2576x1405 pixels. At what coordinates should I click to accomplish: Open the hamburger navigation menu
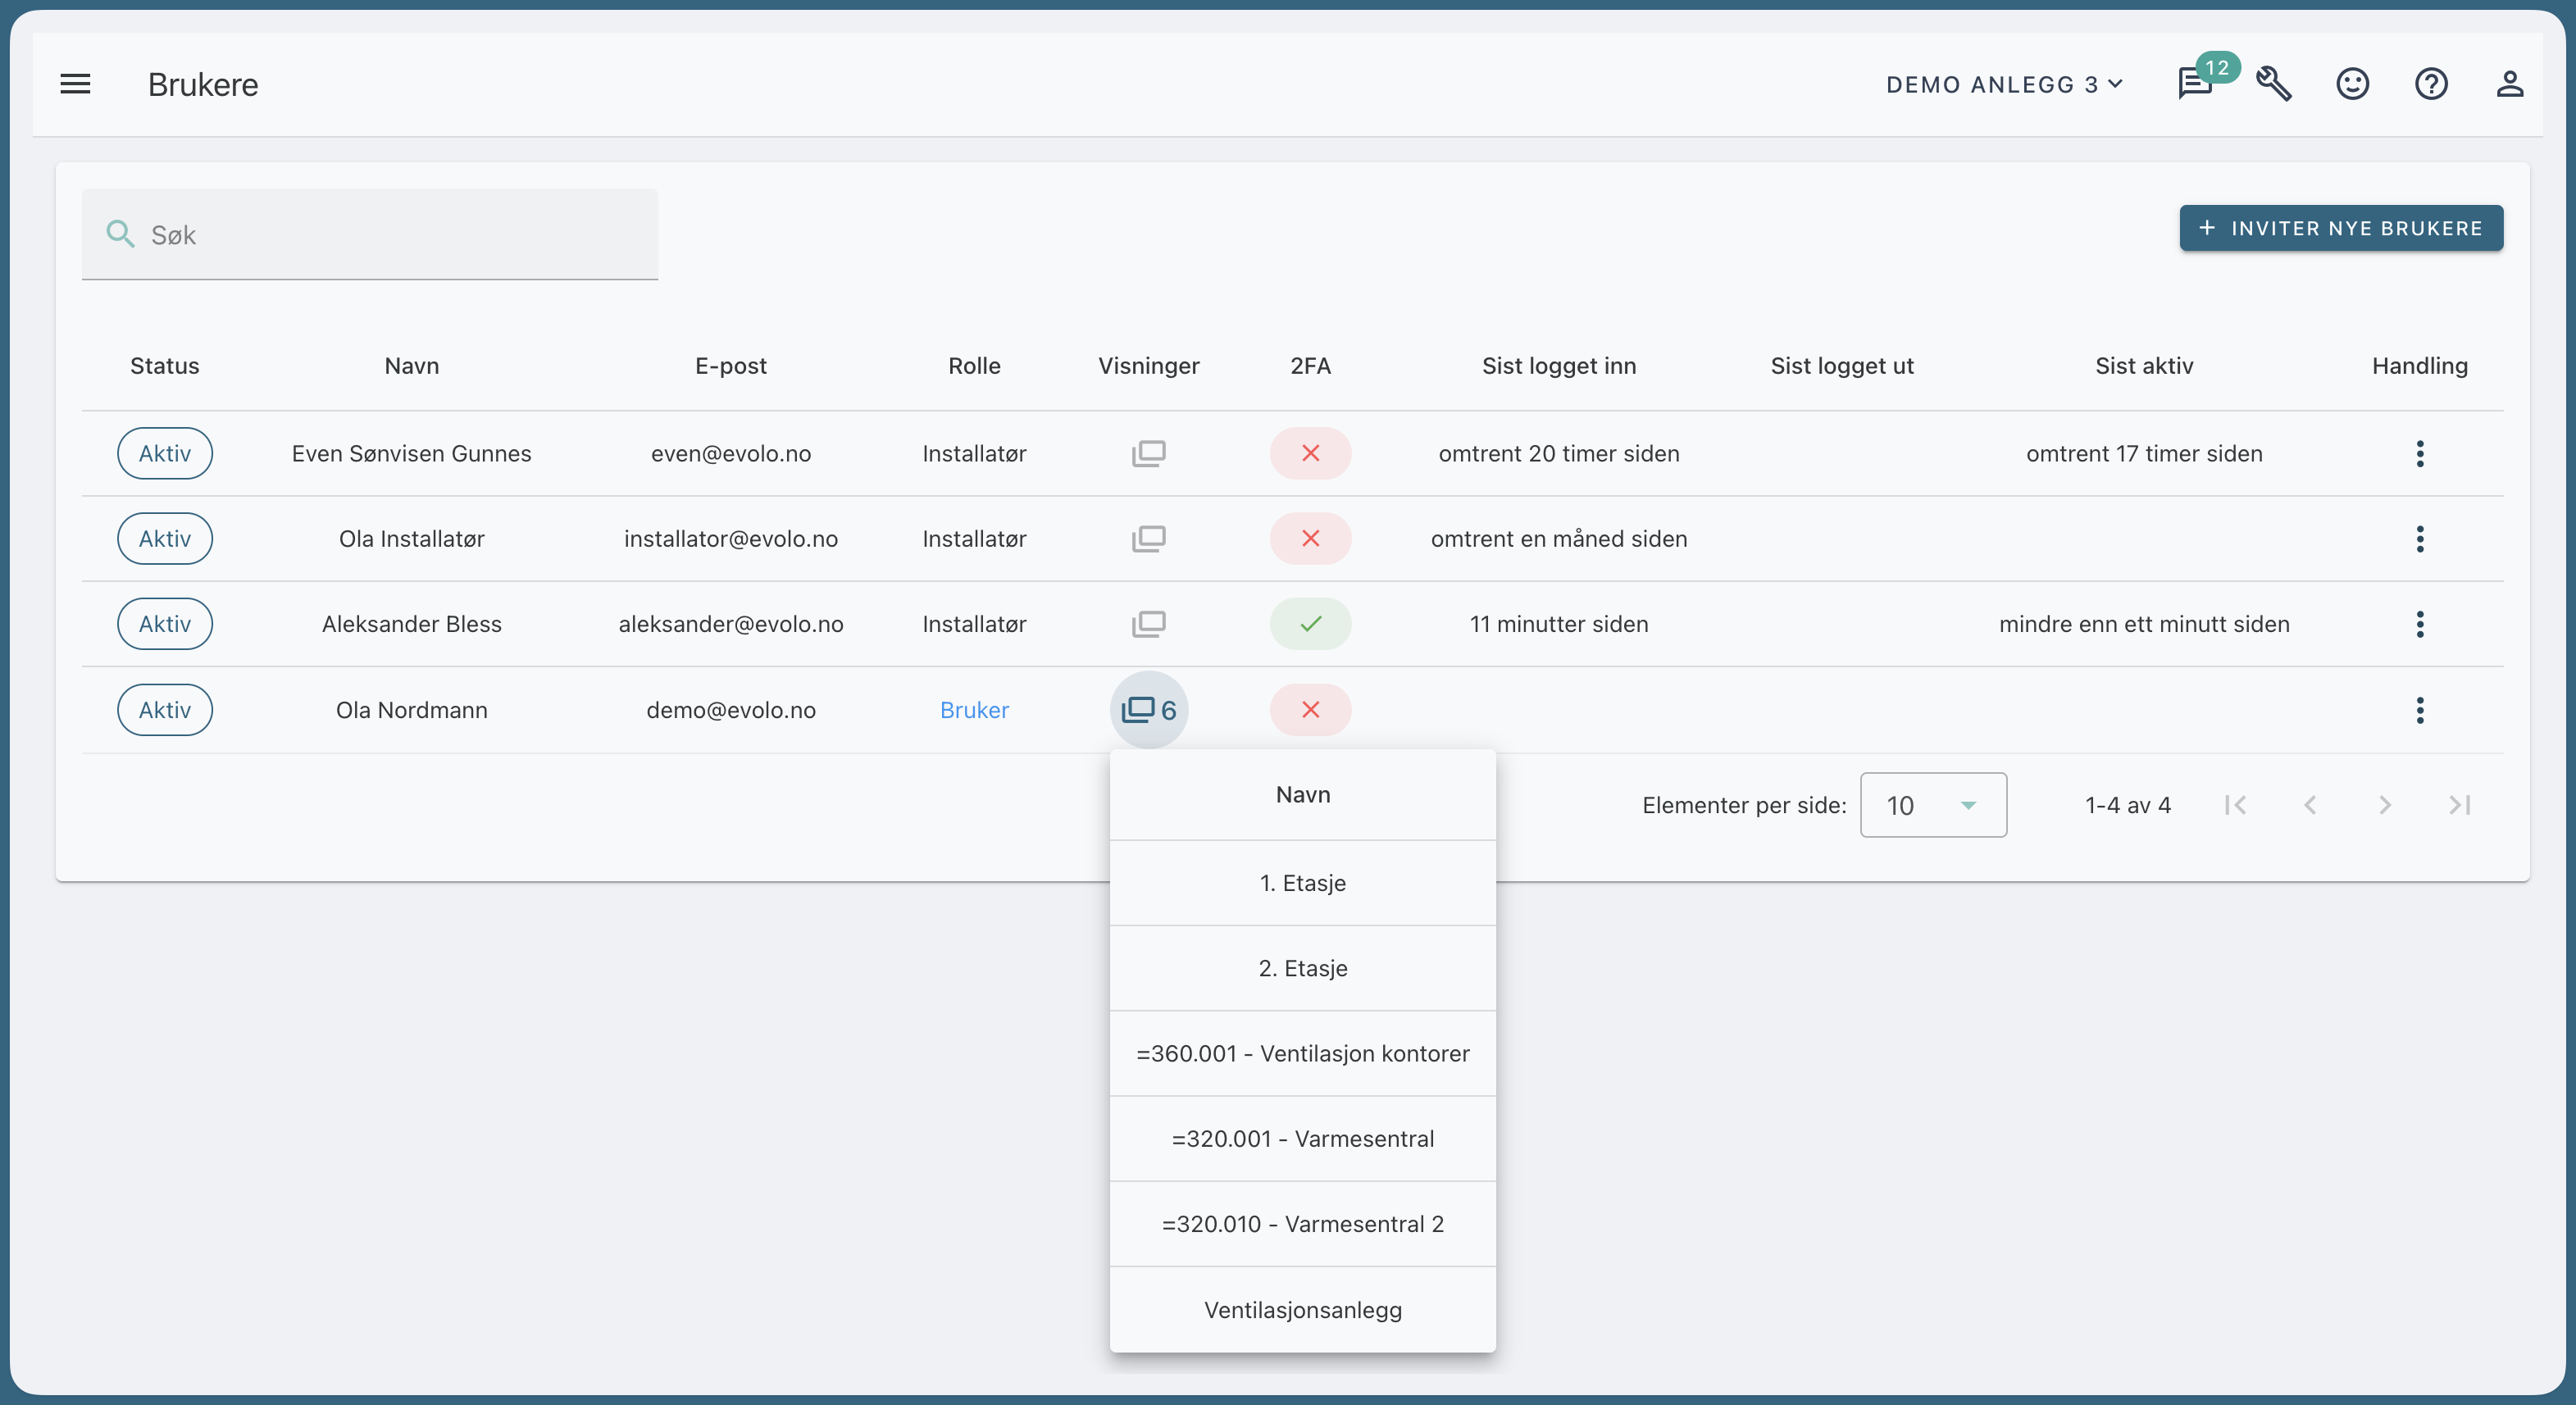(75, 84)
